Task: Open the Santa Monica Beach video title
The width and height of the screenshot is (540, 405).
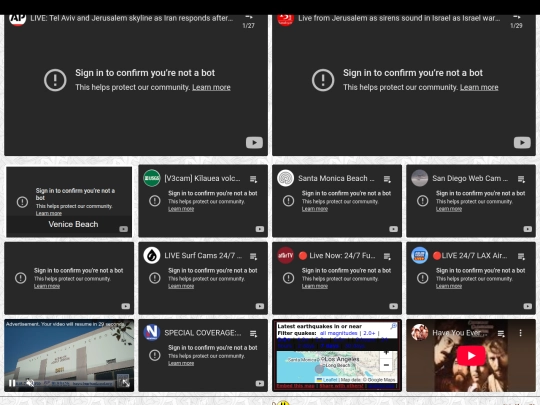Action: pos(336,178)
